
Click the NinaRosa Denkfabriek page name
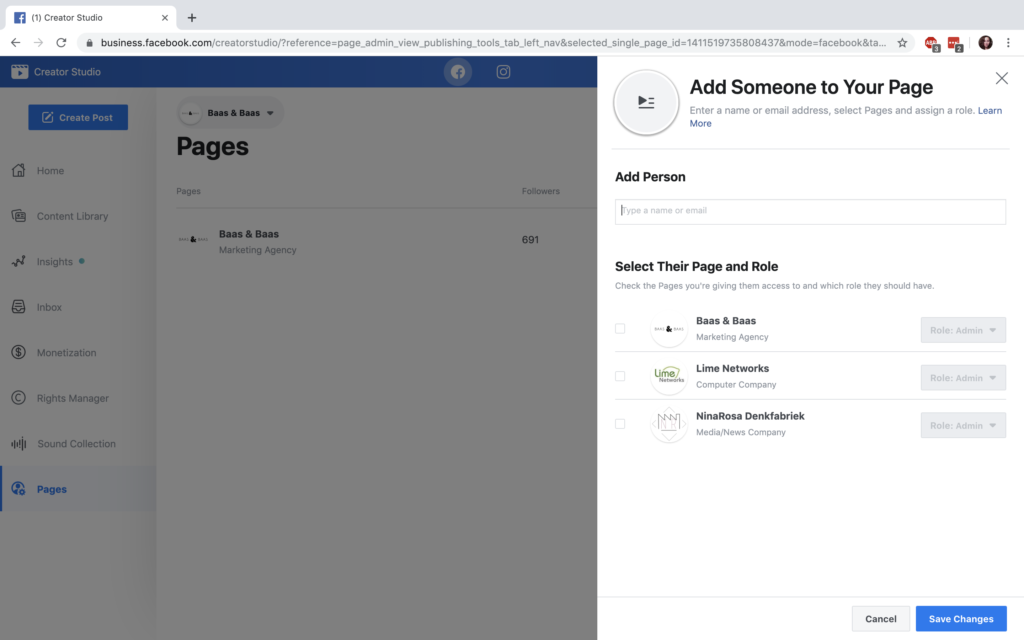[x=750, y=416]
